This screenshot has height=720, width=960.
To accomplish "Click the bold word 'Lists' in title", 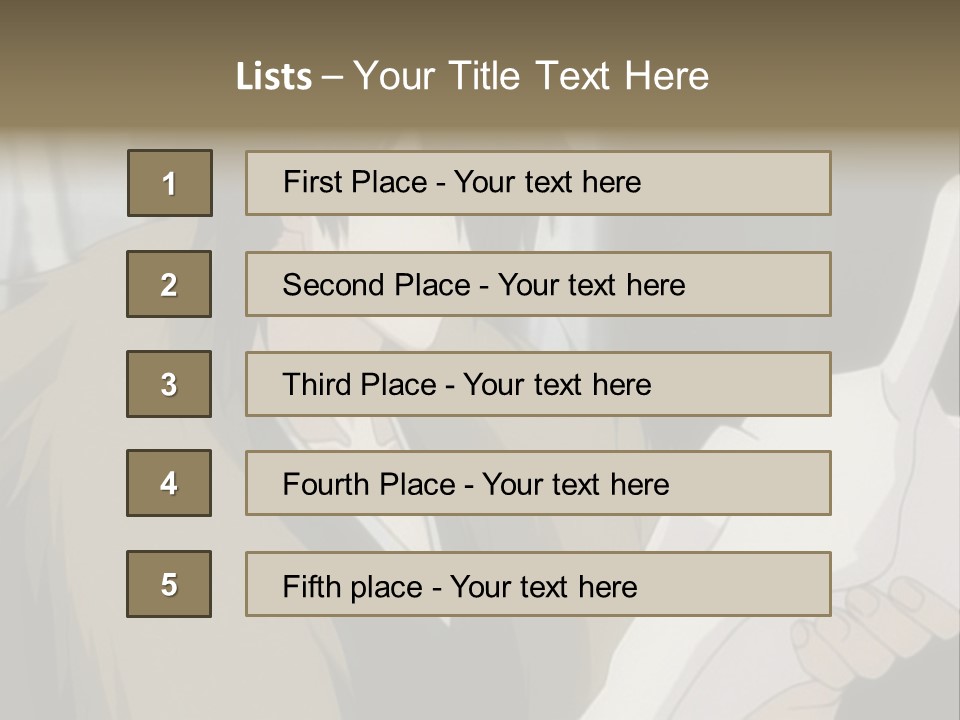I will point(274,77).
